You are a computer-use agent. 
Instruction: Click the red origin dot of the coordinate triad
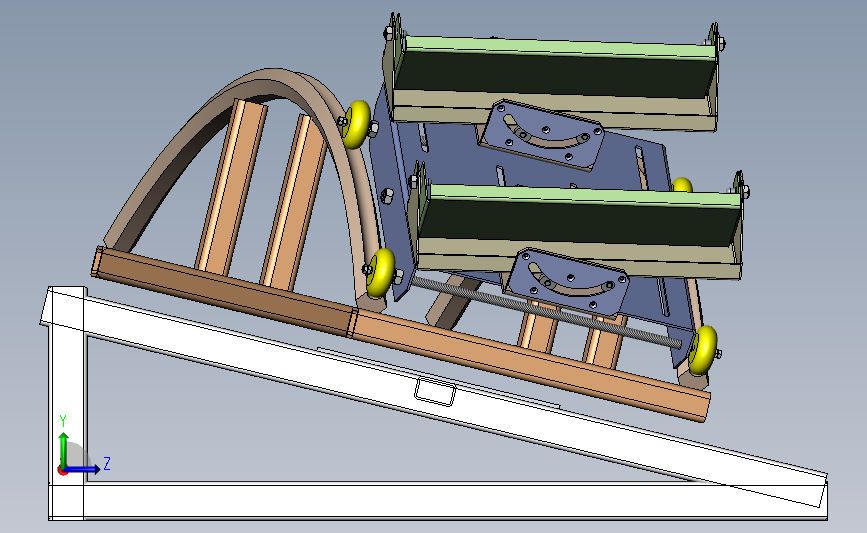click(x=62, y=471)
